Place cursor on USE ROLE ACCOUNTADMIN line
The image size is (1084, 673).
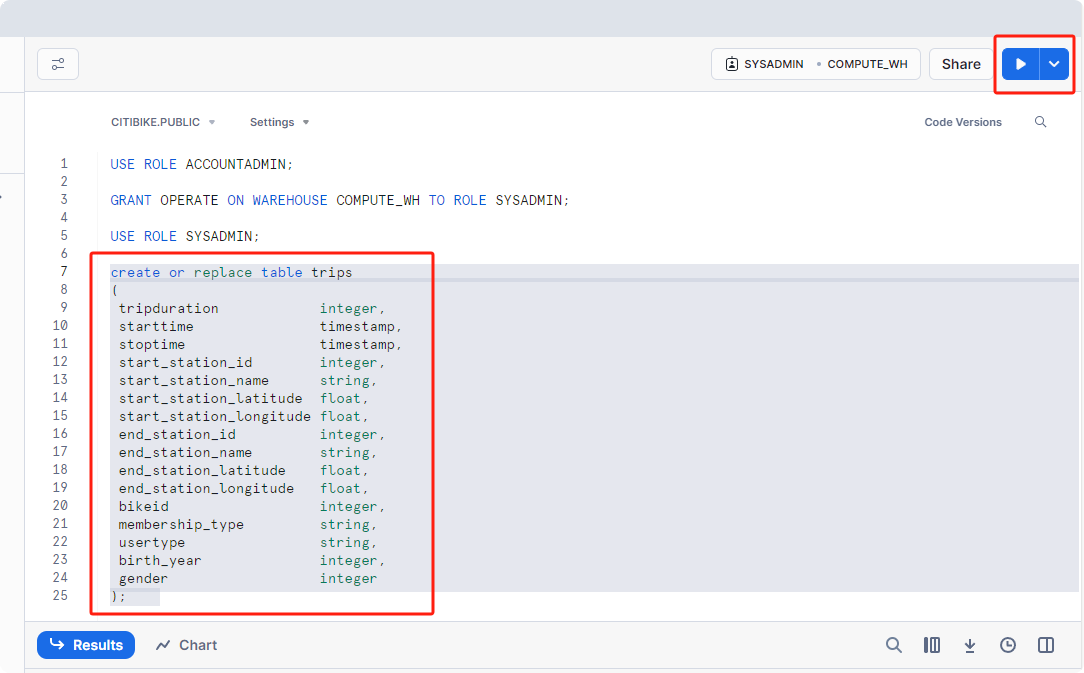pyautogui.click(x=201, y=164)
